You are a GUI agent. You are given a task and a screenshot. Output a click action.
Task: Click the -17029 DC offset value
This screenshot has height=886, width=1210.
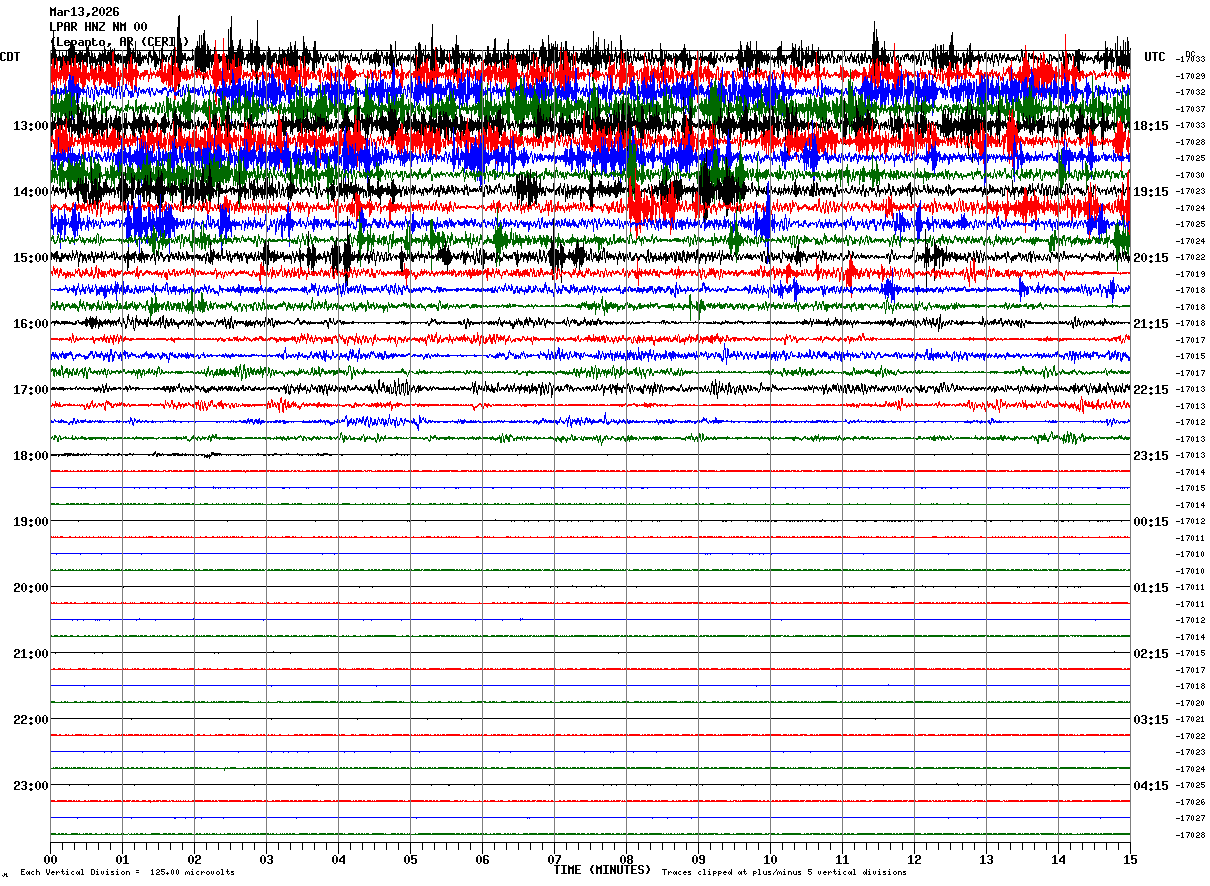1191,76
